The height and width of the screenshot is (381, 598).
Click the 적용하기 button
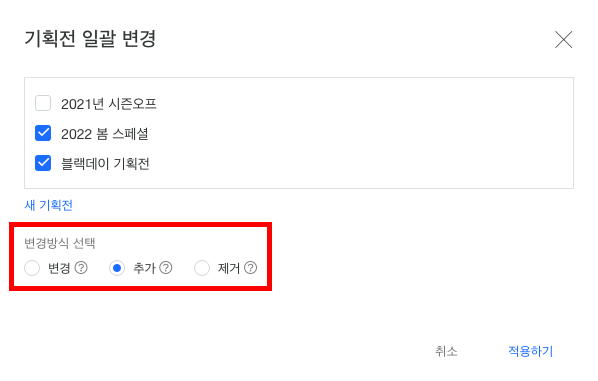tap(530, 351)
